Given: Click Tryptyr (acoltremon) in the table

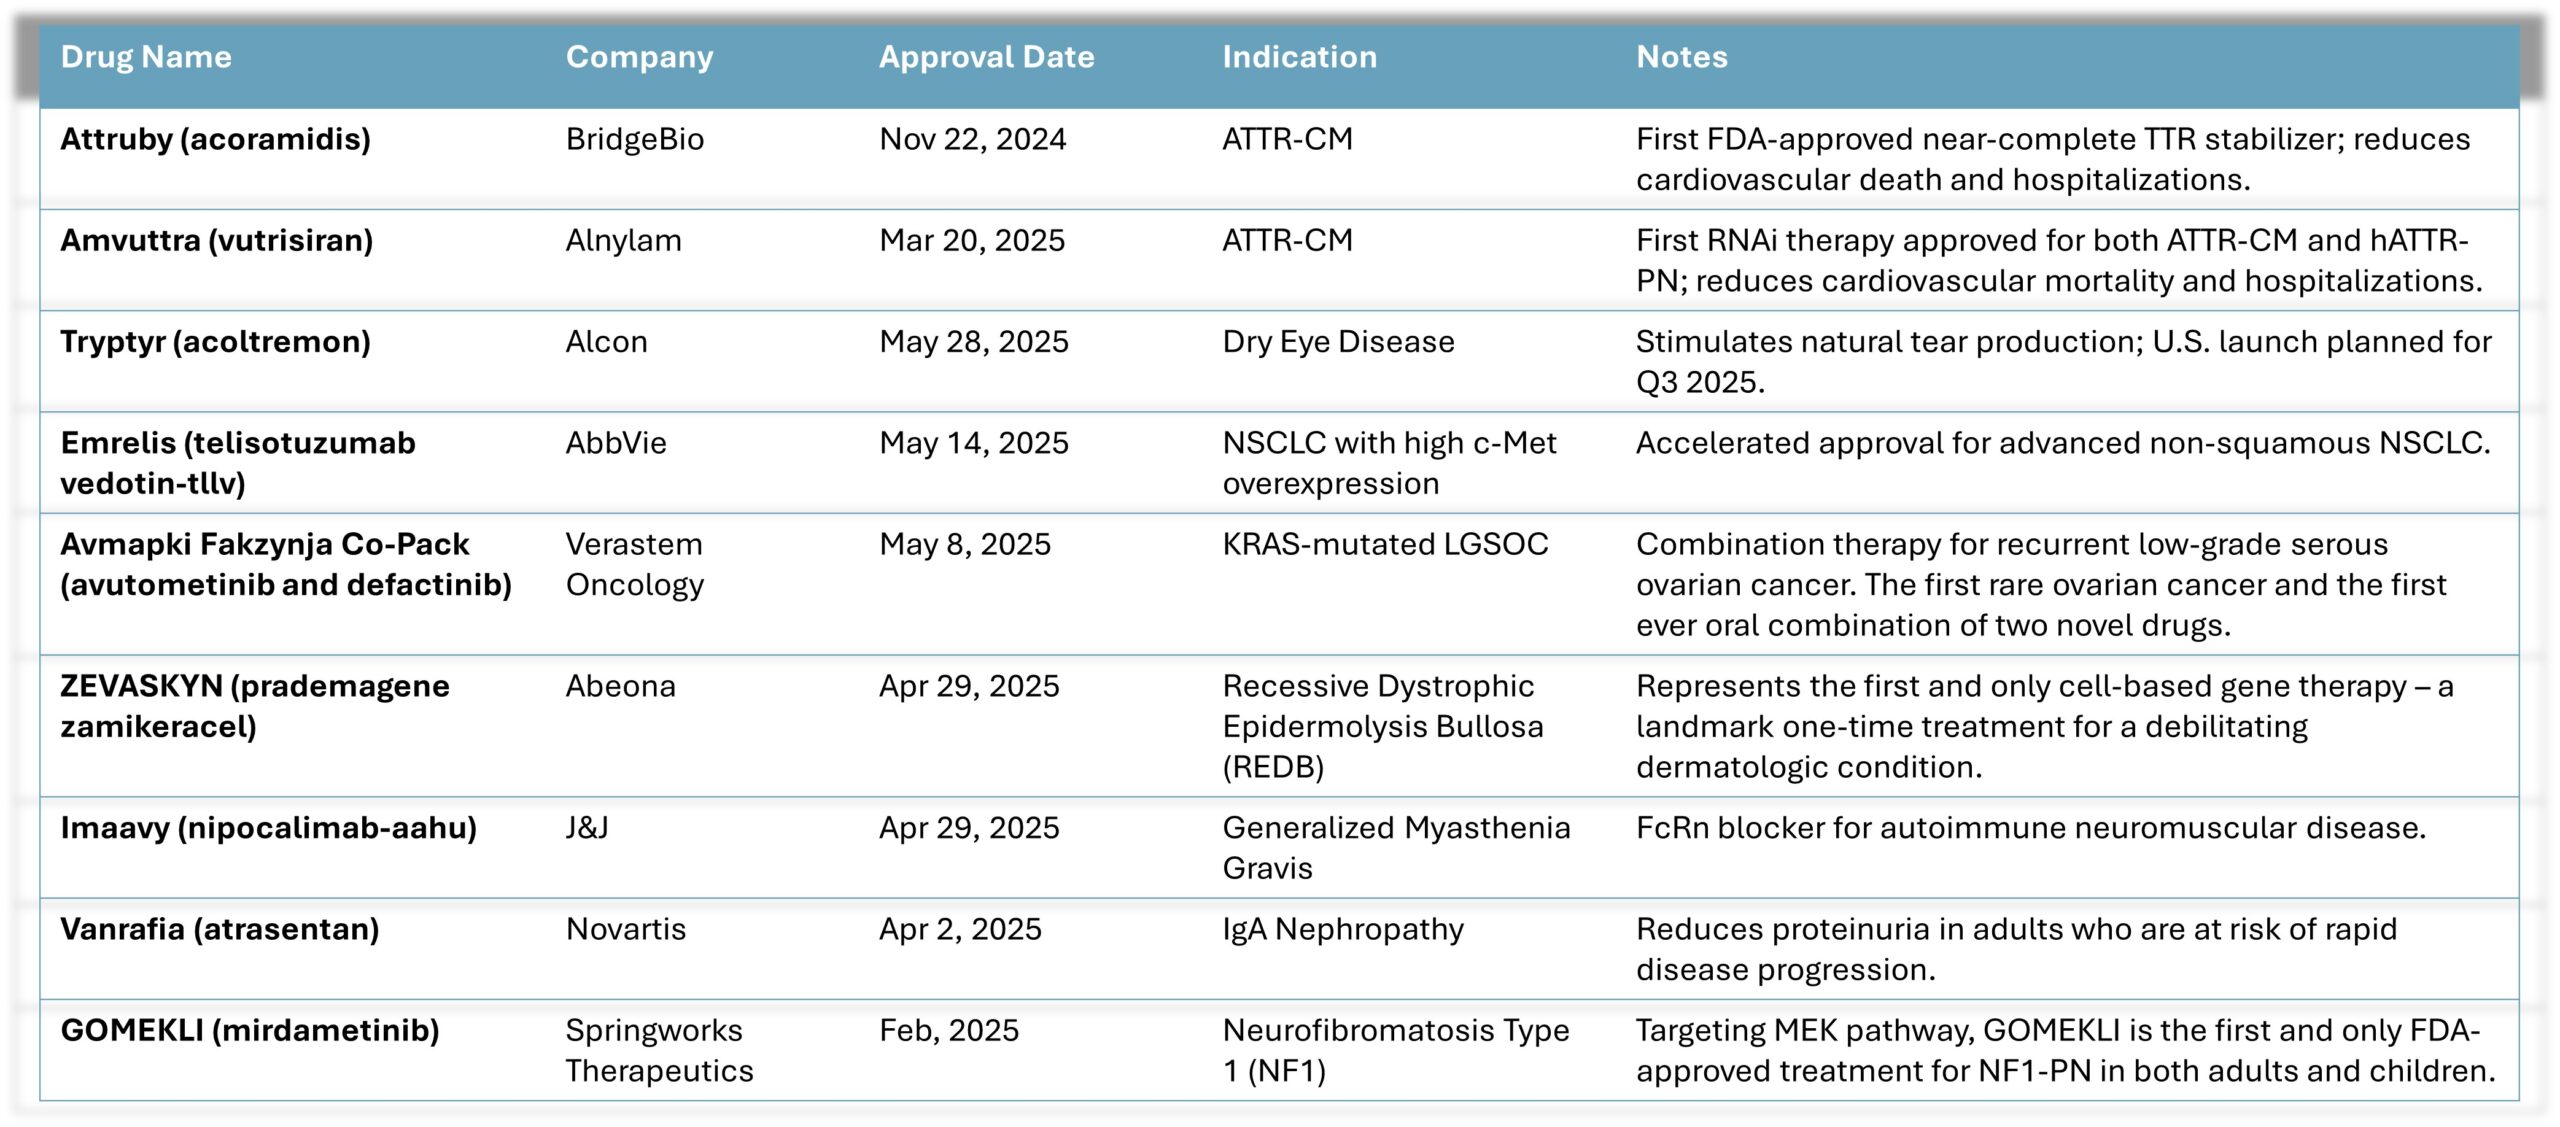Looking at the screenshot, I should coord(215,342).
